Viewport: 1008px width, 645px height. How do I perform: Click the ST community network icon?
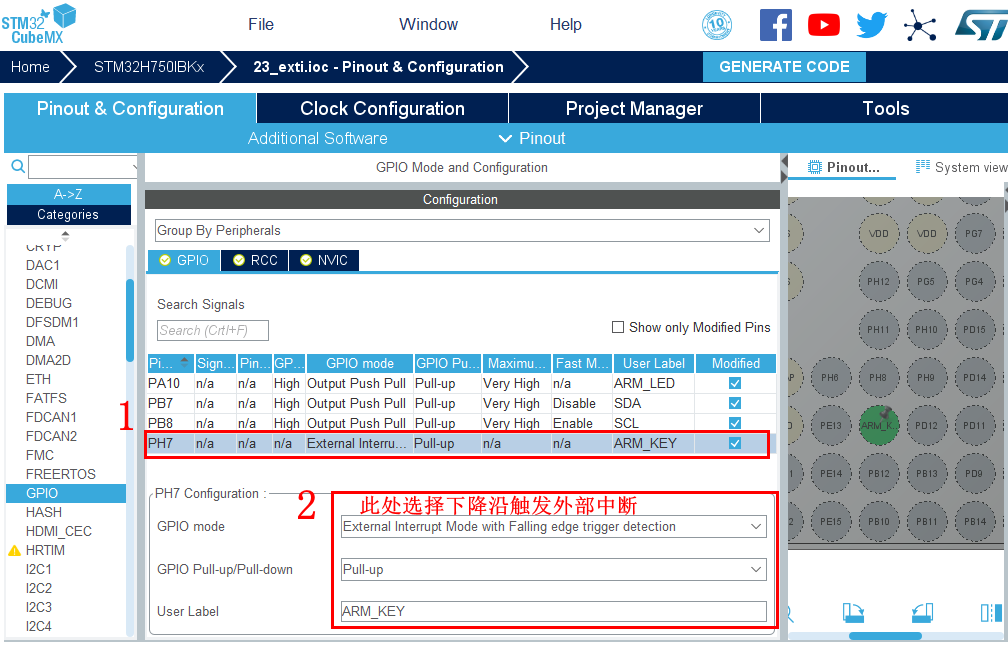pos(919,25)
